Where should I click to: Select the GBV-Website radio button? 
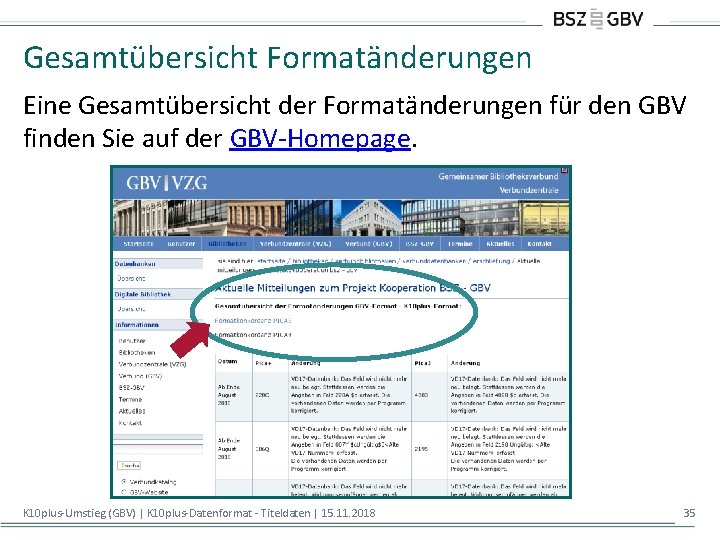[x=124, y=492]
